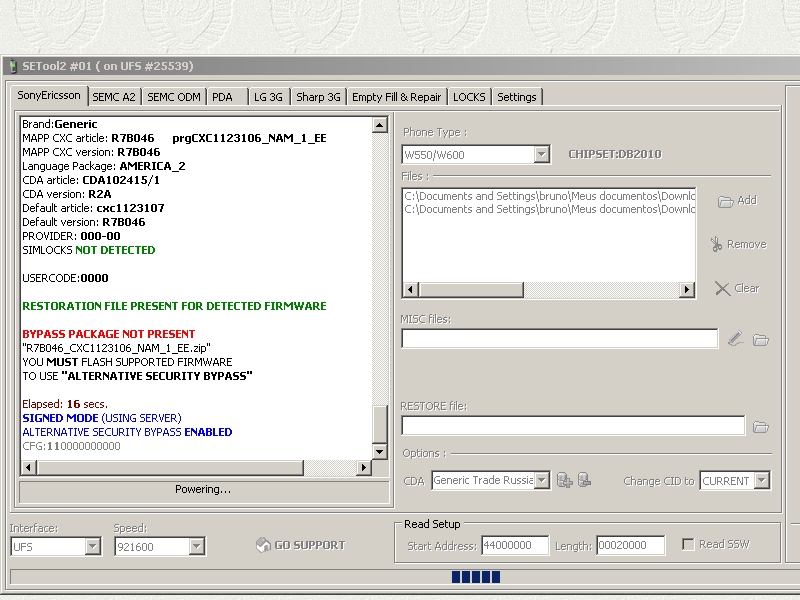800x600 pixels.
Task: Click the log scroll left arrow
Action: pyautogui.click(x=29, y=467)
